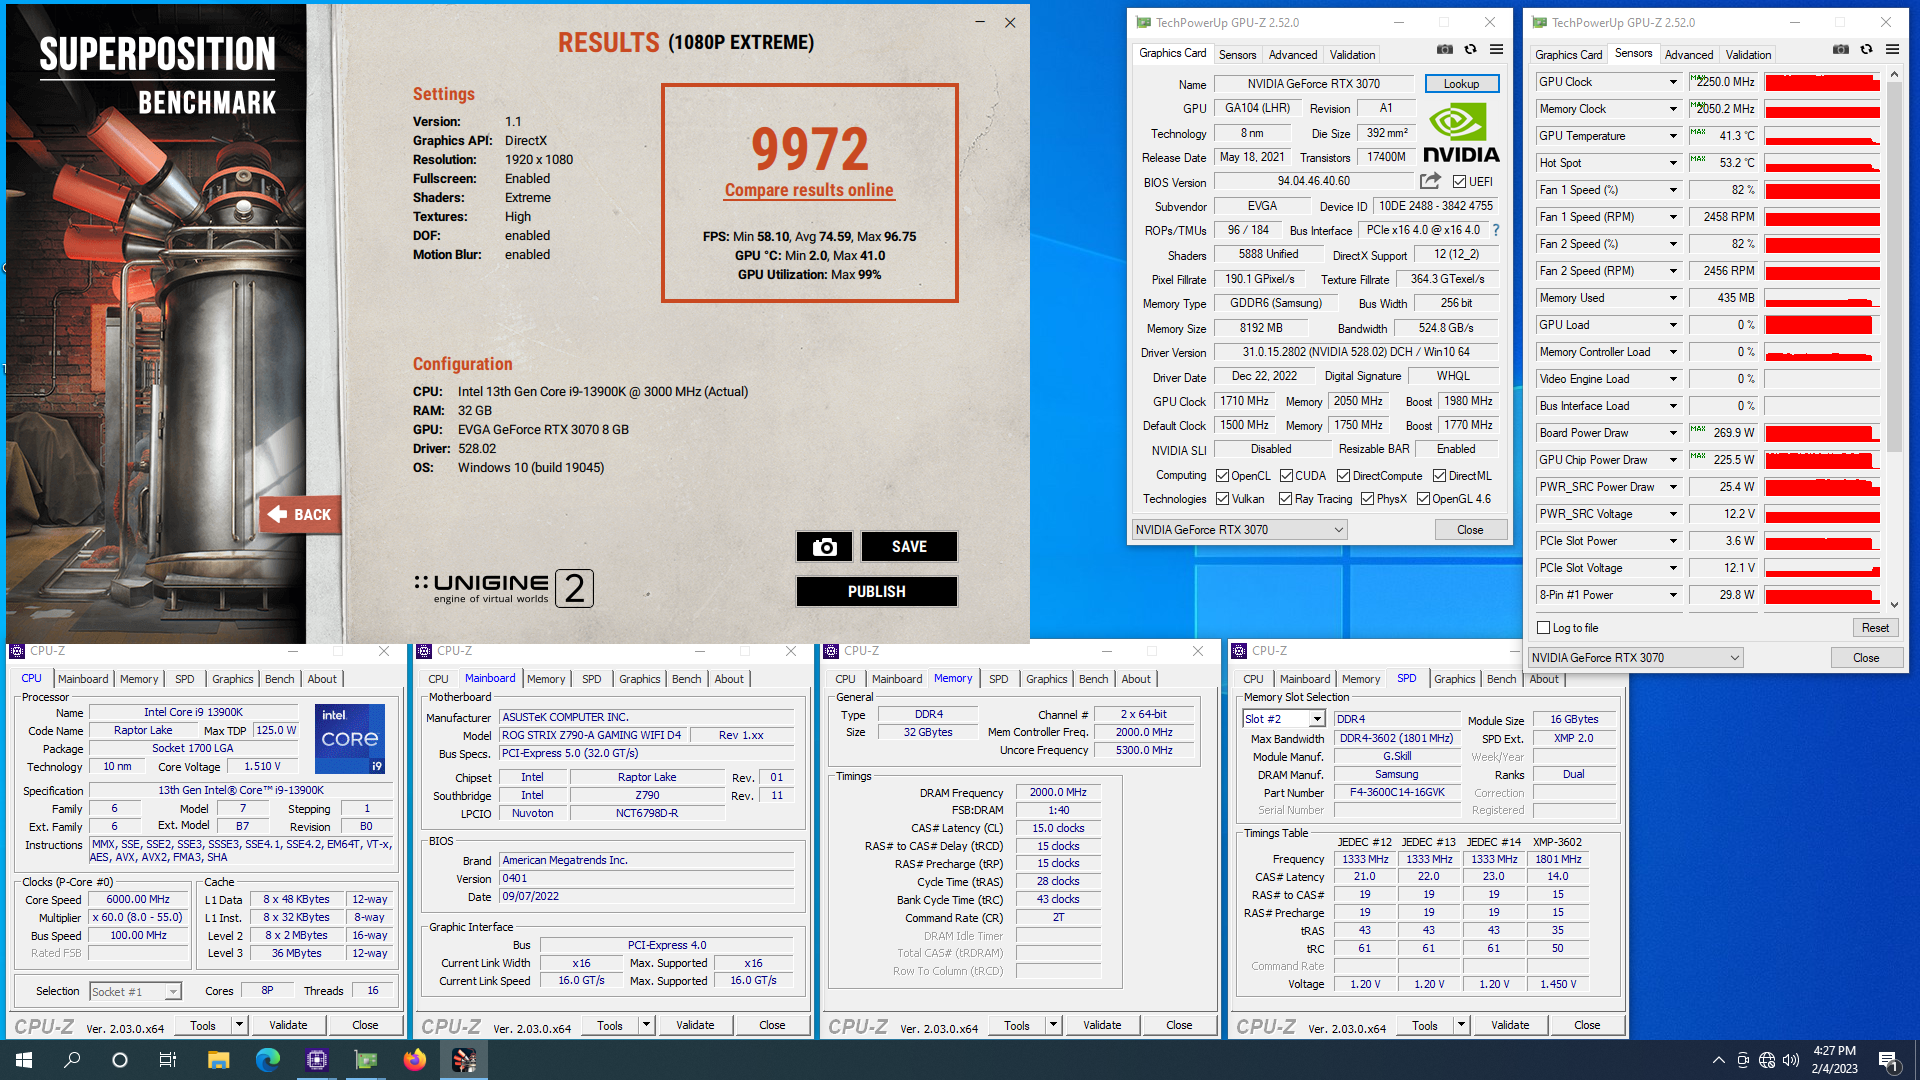
Task: Switch to the SPD tab in CPU-Z Mainboard window
Action: pyautogui.click(x=591, y=679)
